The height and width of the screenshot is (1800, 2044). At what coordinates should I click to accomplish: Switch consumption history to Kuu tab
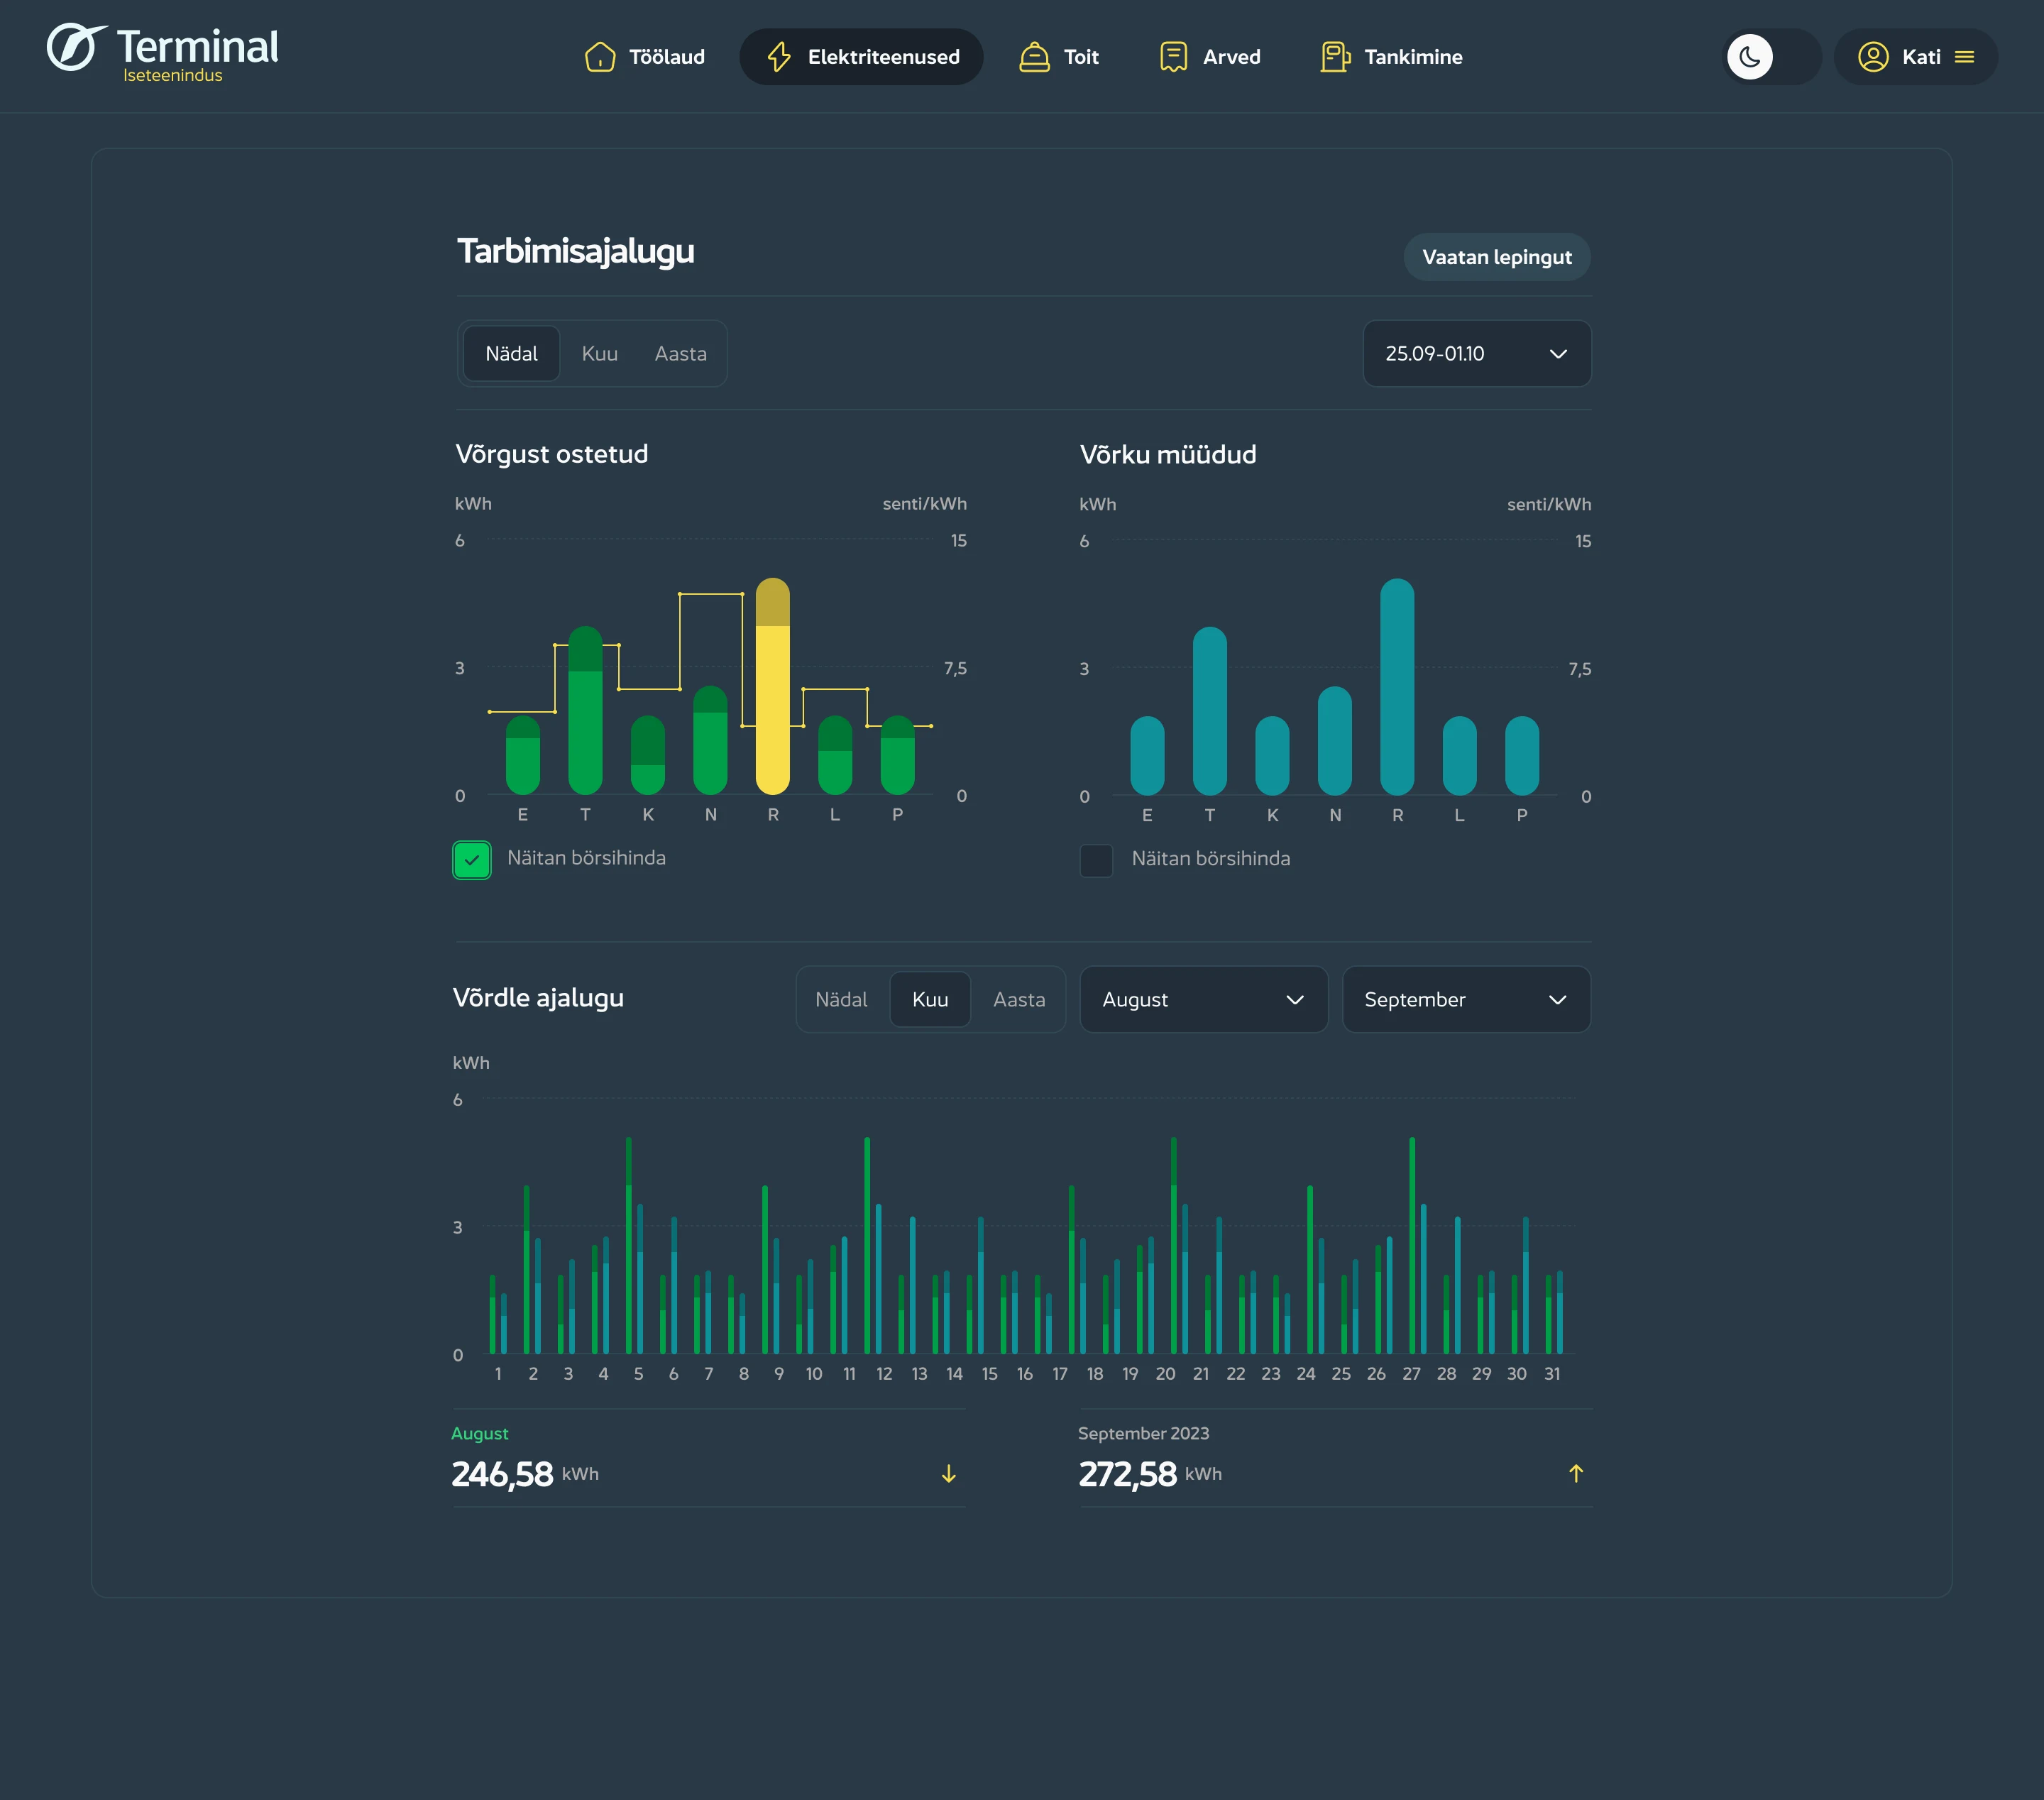pyautogui.click(x=599, y=354)
